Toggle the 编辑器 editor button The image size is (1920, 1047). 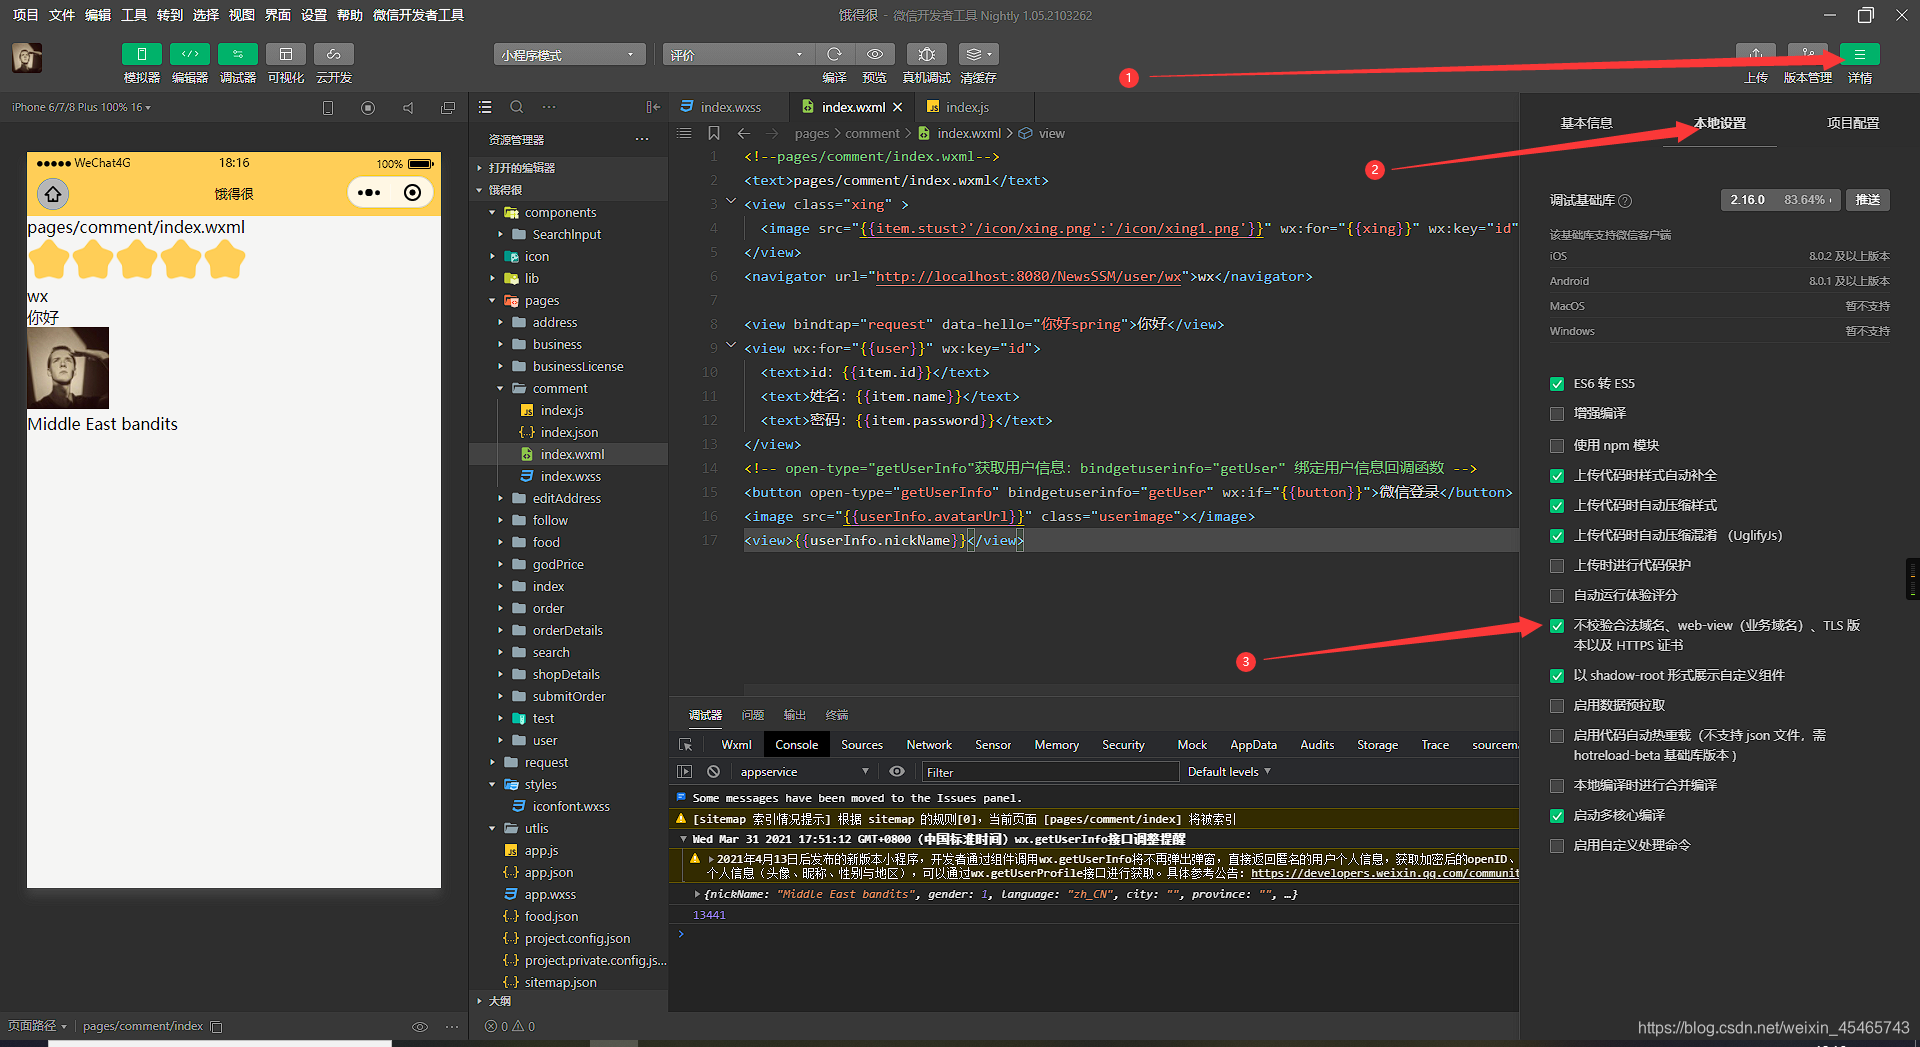pyautogui.click(x=189, y=54)
